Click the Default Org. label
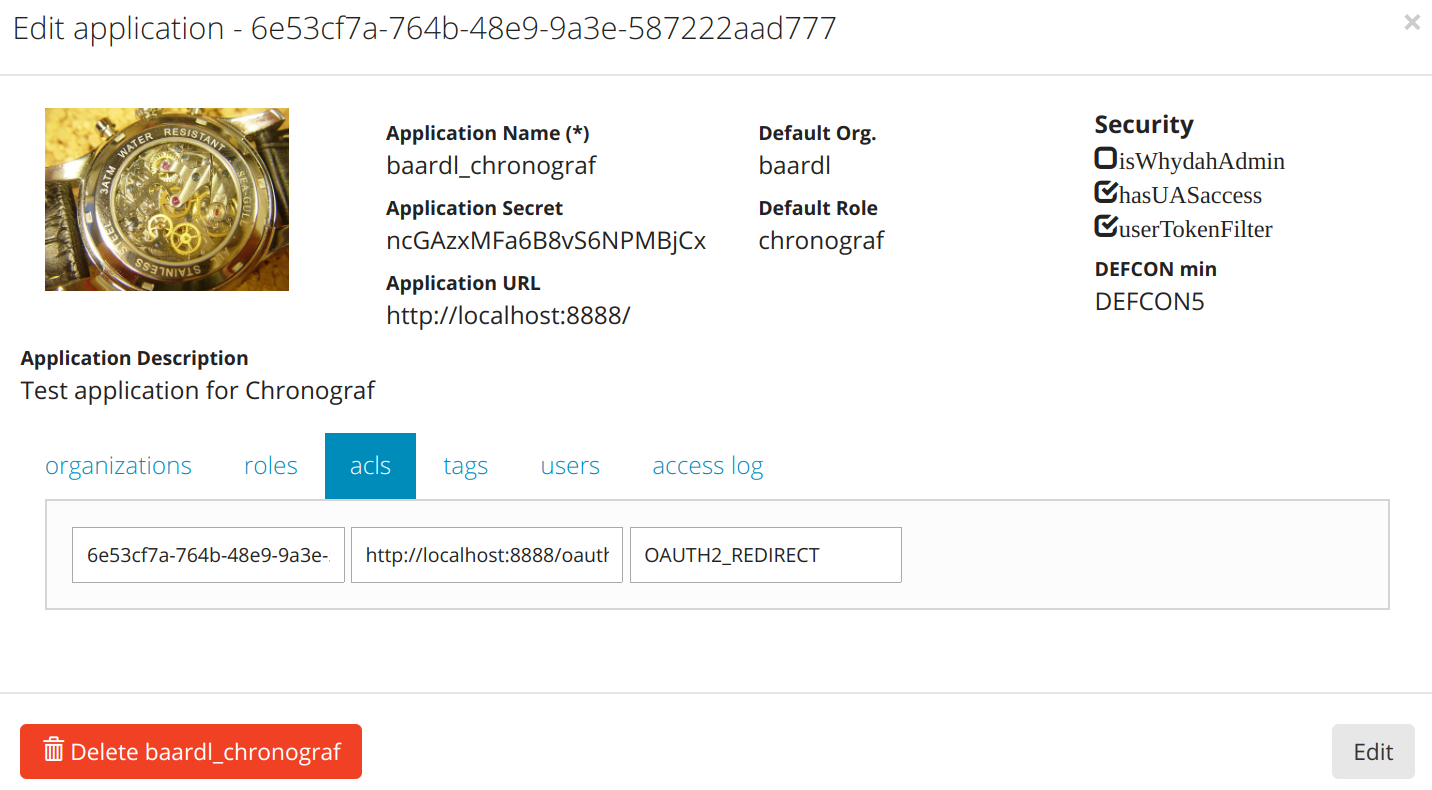 pyautogui.click(x=817, y=133)
